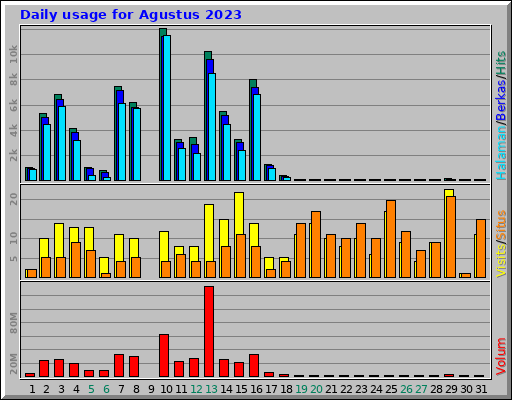Click the 'Daily usage for Agustus 2023' title

131,15
